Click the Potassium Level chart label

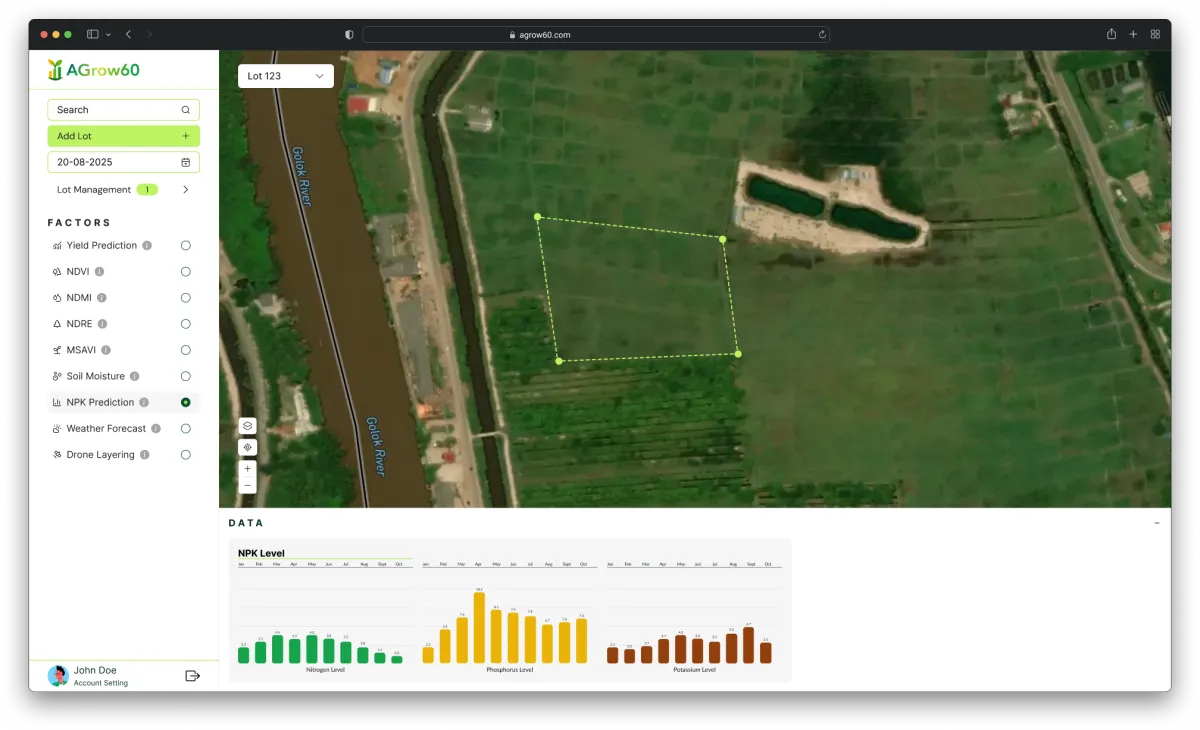pos(694,670)
